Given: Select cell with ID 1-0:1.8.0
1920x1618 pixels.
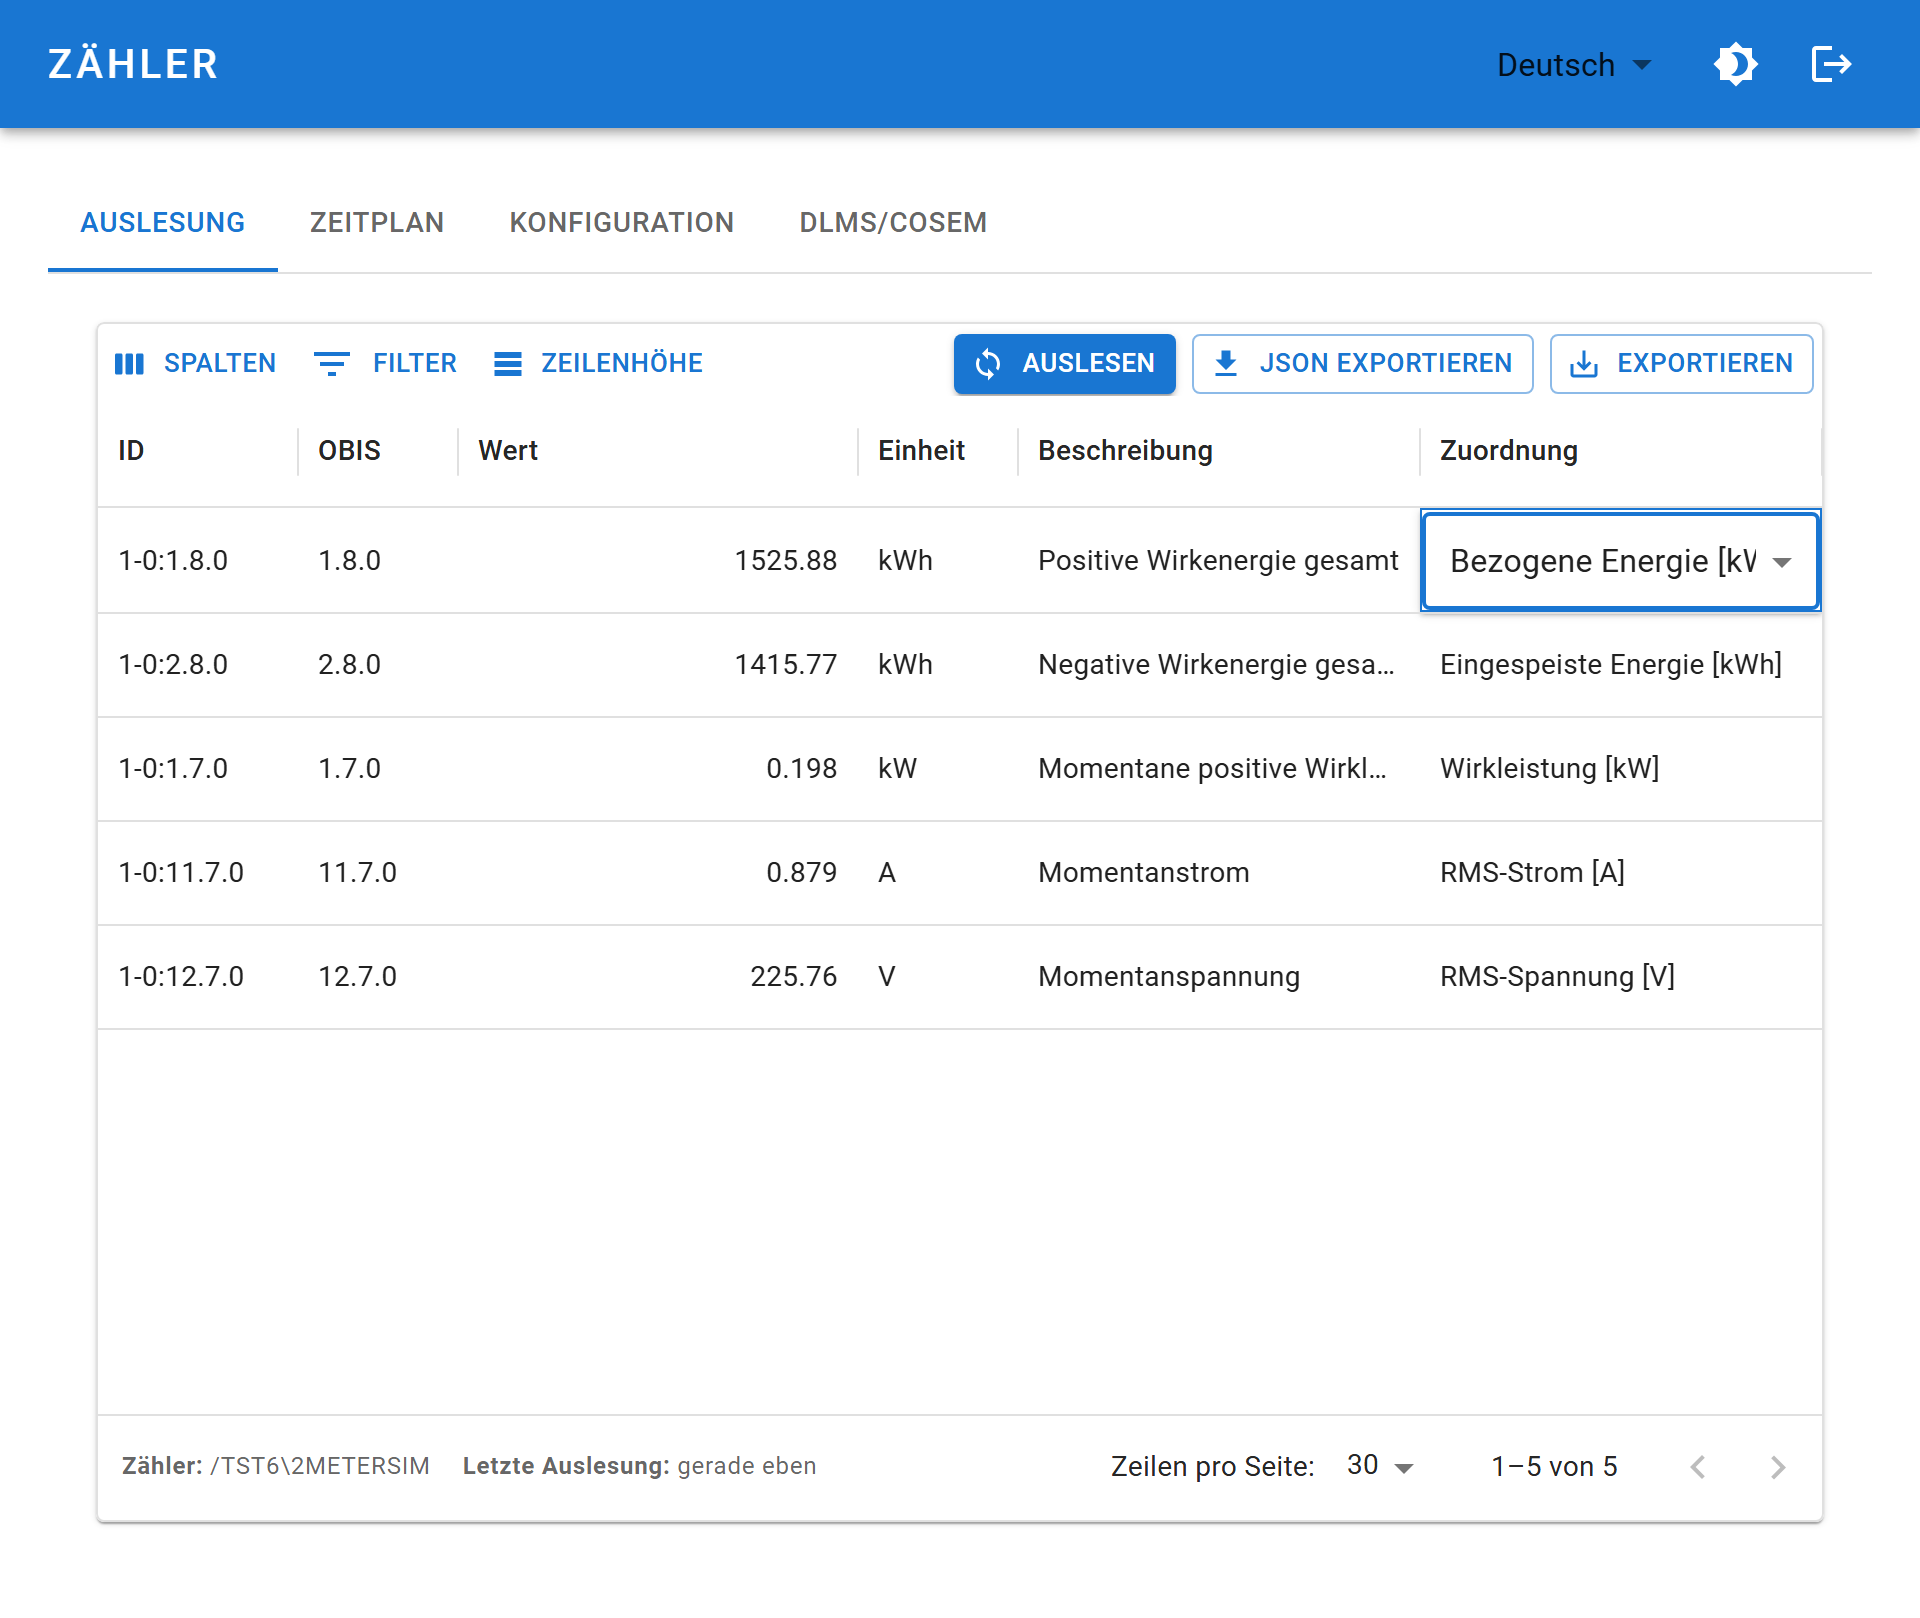Looking at the screenshot, I should (x=198, y=560).
